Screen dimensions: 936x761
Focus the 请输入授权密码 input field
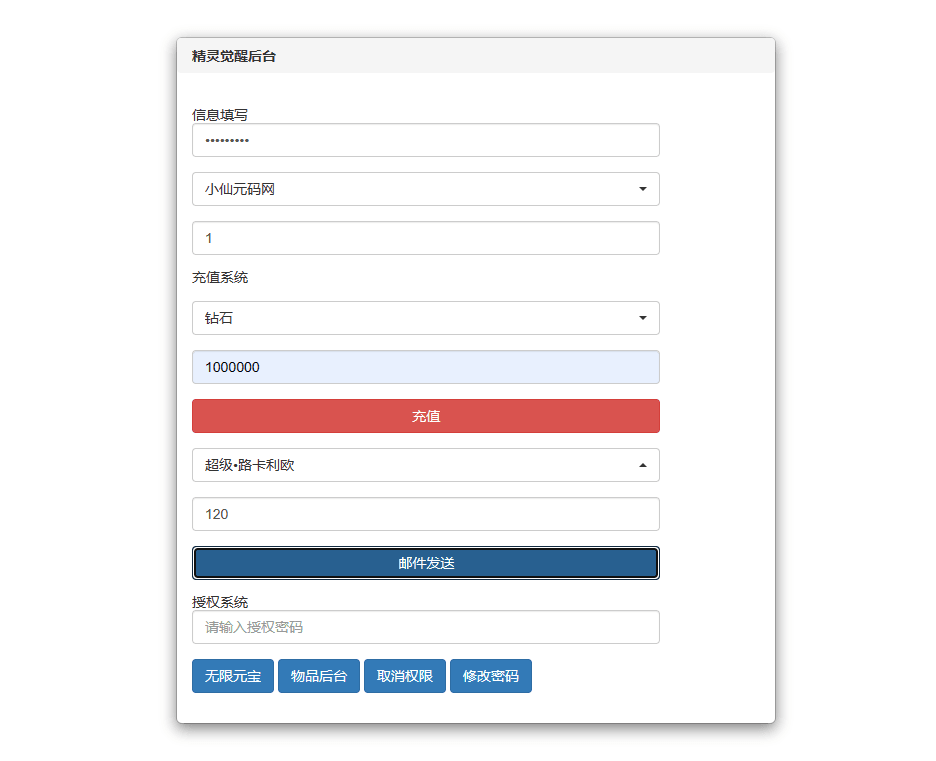(426, 627)
